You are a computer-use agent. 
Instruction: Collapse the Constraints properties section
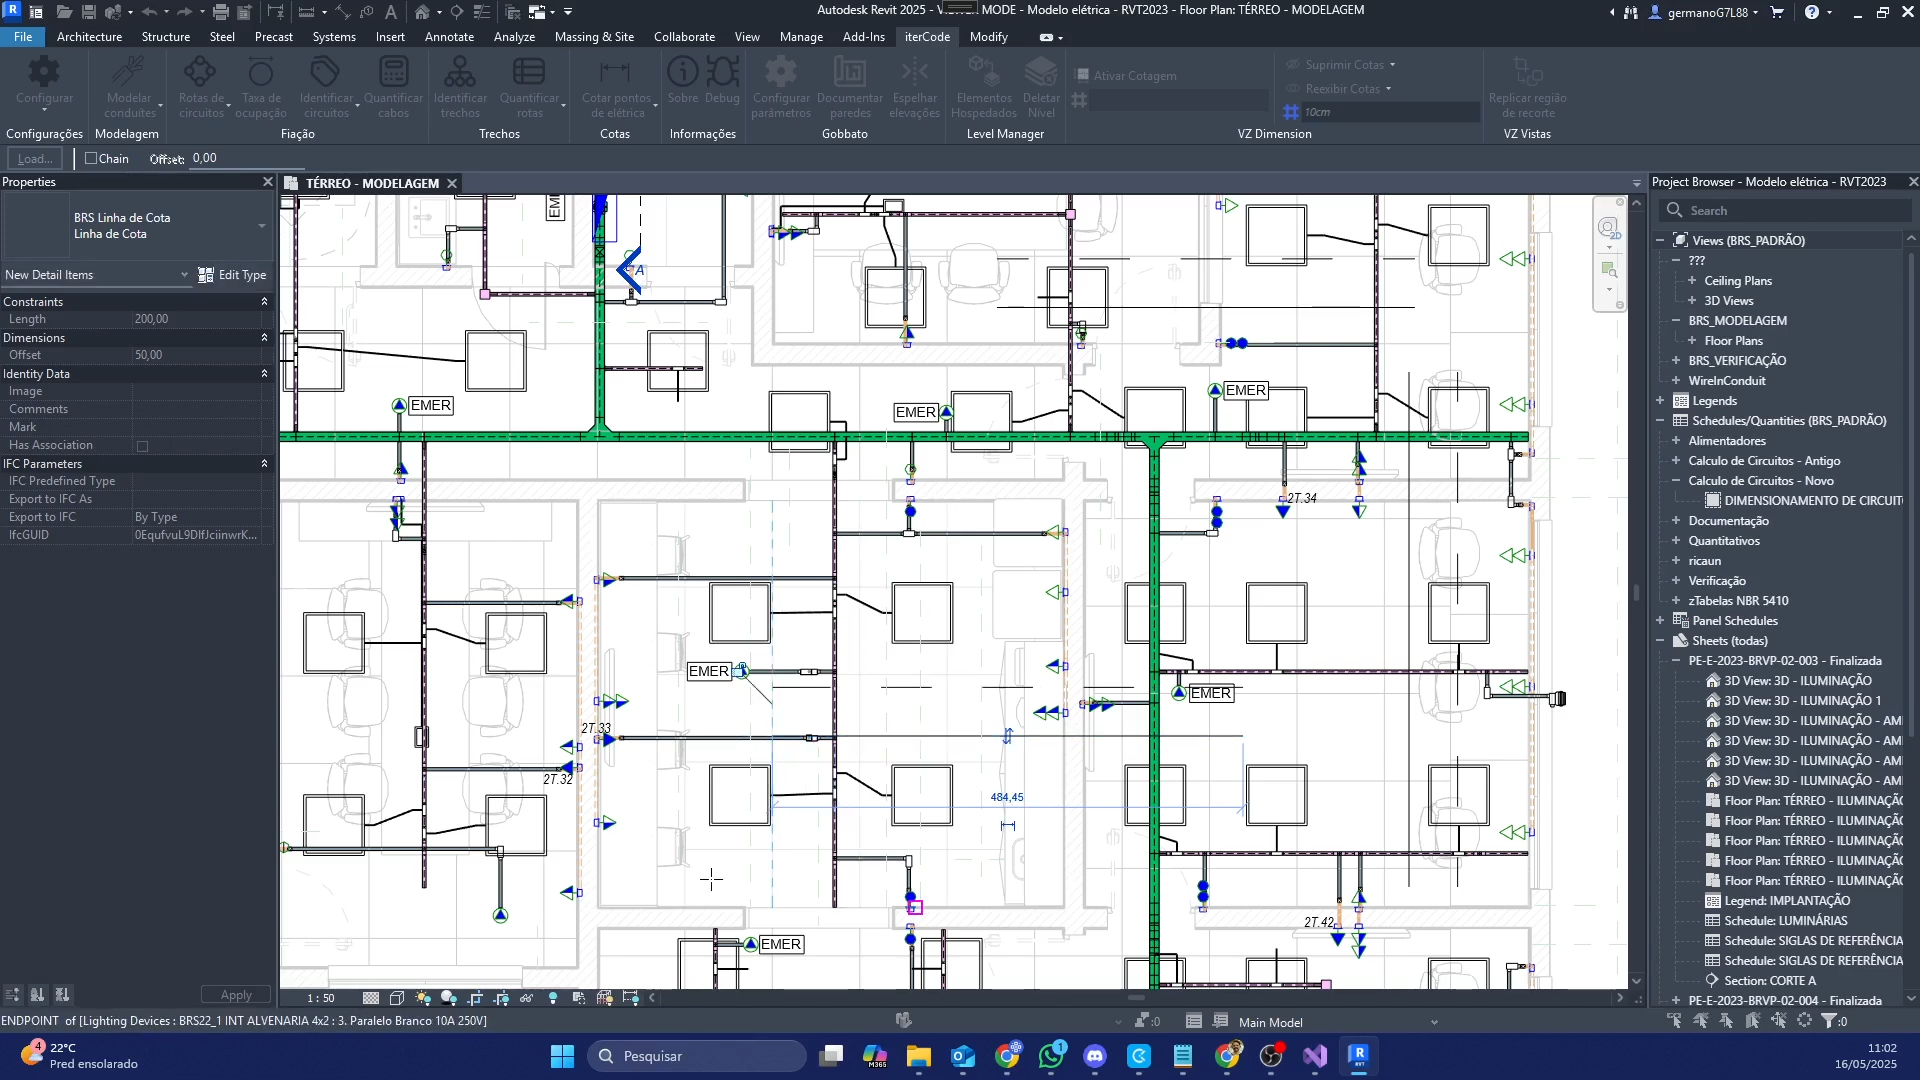[264, 301]
